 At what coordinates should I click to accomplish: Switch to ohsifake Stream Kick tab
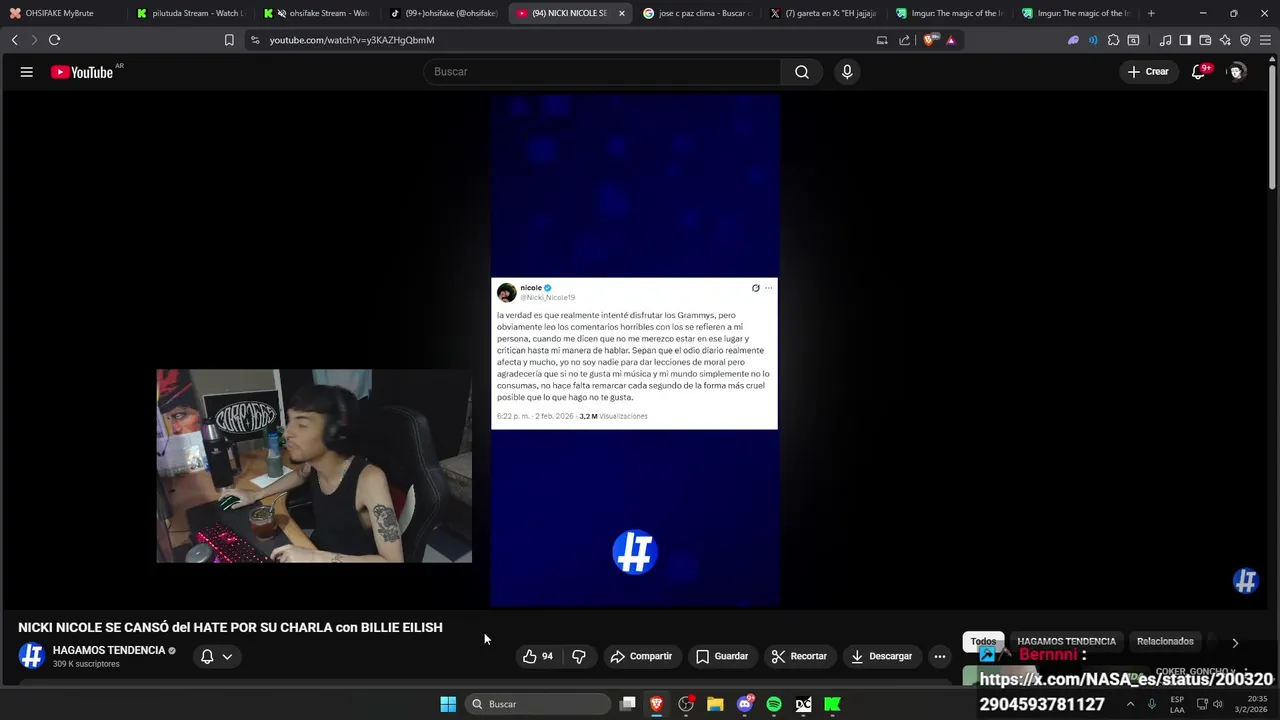[x=317, y=13]
